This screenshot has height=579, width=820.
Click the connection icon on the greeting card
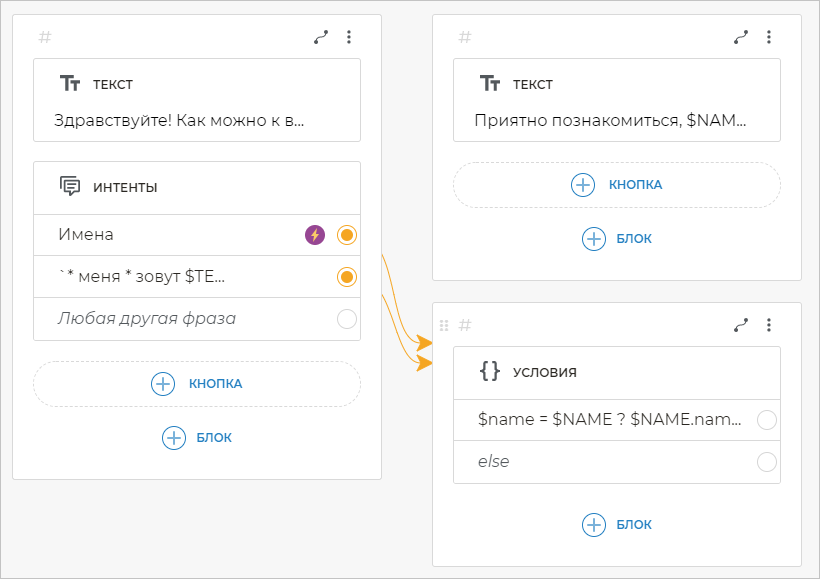point(321,37)
